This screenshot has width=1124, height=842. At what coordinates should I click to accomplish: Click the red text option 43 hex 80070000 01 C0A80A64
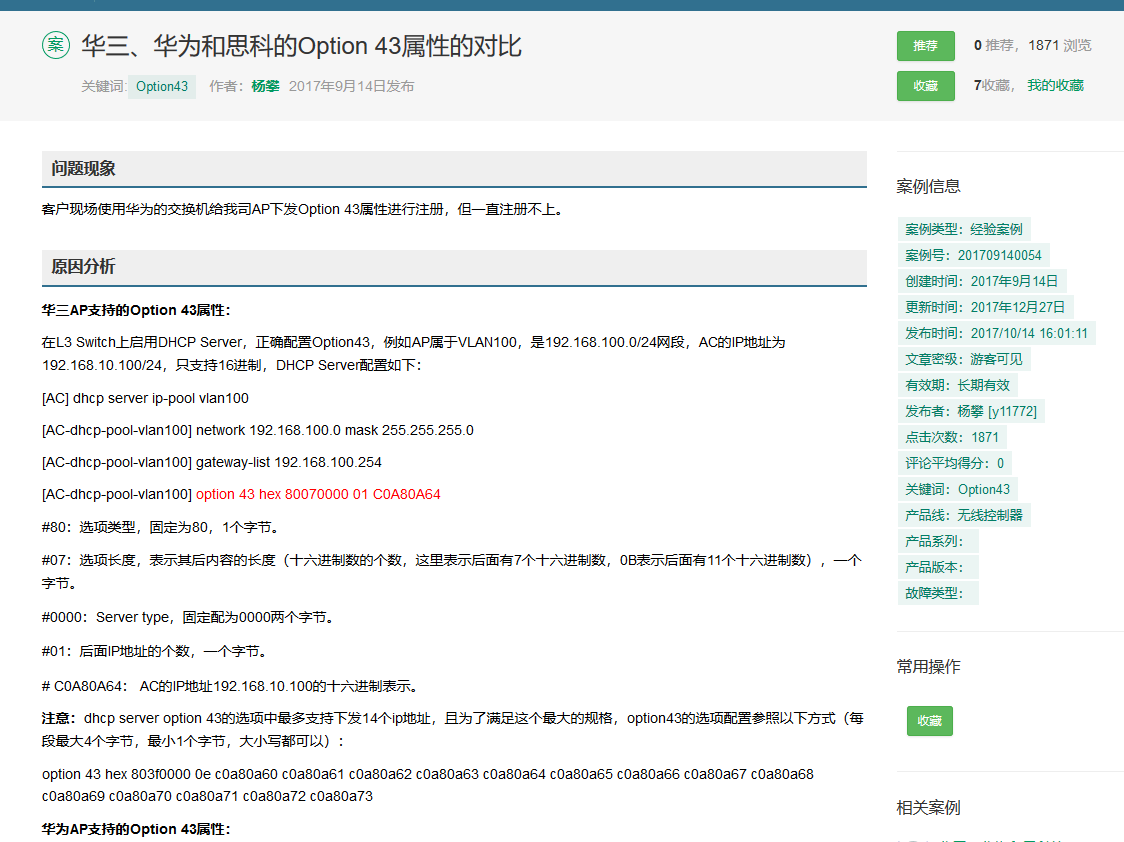[x=318, y=494]
